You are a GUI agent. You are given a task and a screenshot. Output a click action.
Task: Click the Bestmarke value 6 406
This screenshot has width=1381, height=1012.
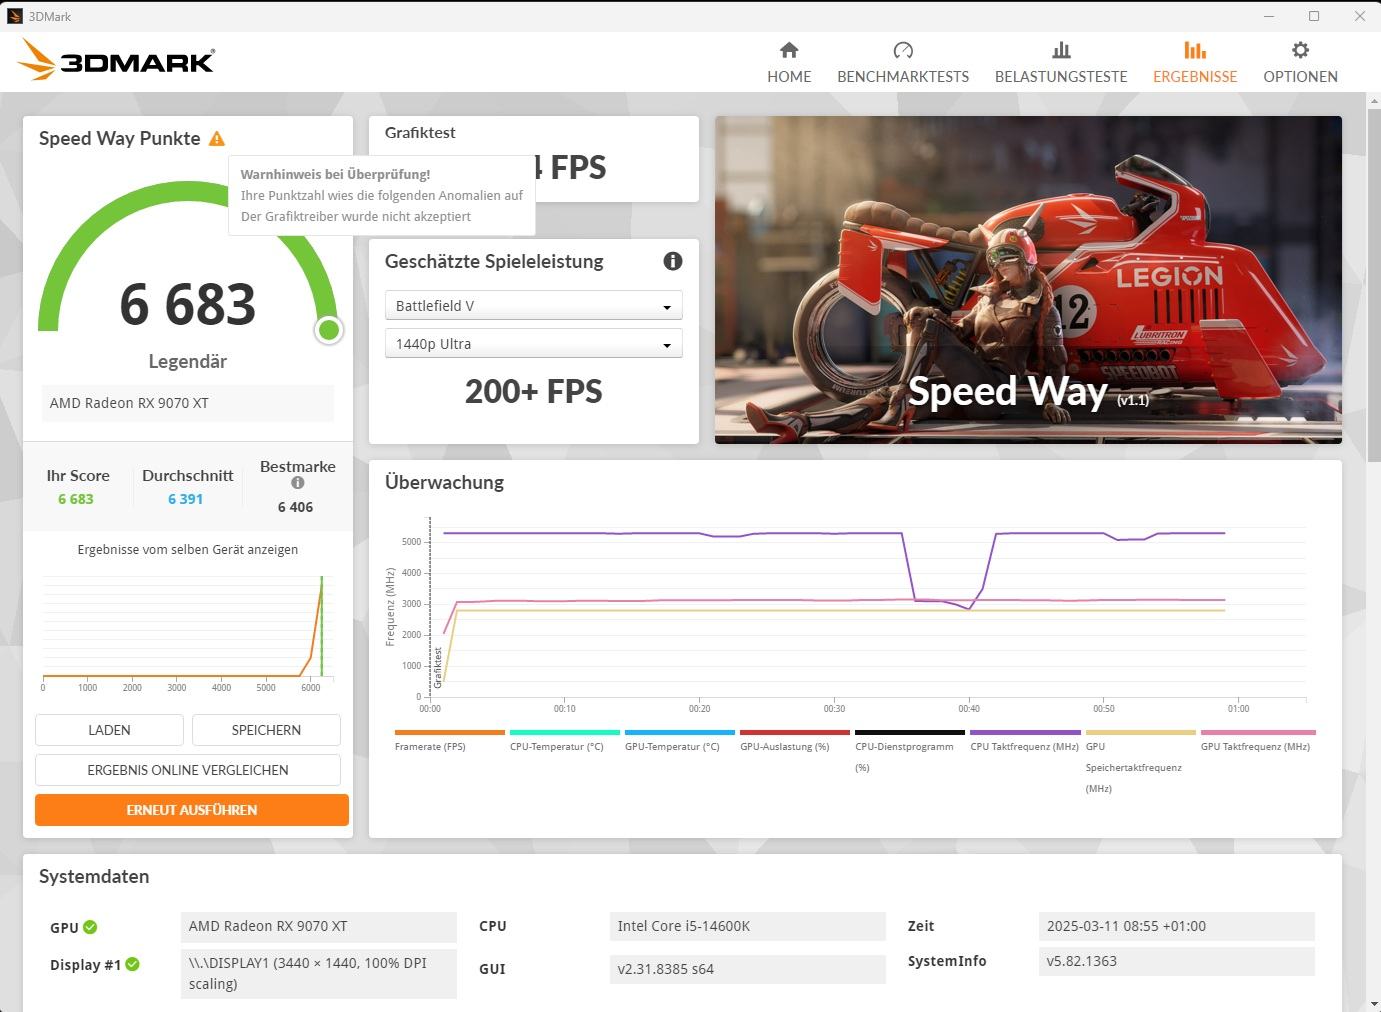(x=296, y=507)
